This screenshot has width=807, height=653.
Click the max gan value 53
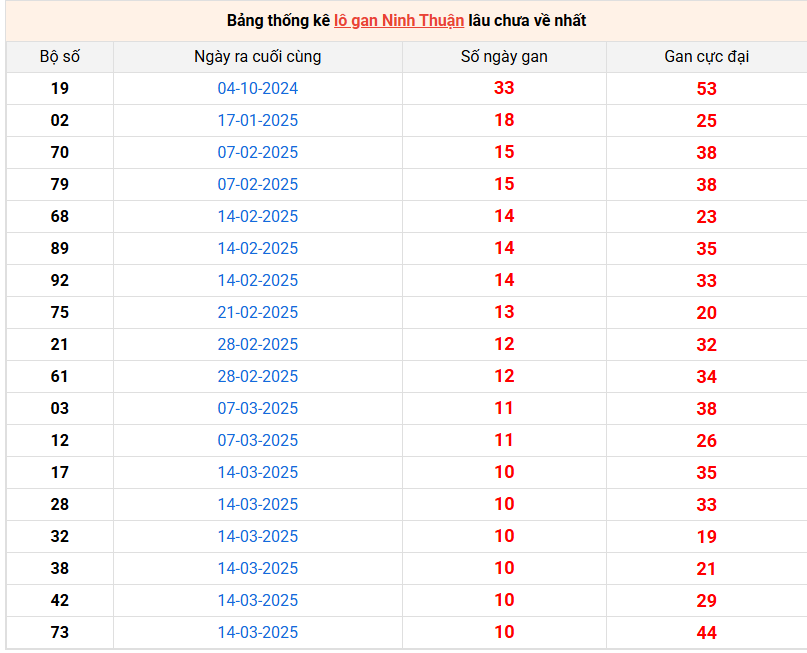(706, 89)
